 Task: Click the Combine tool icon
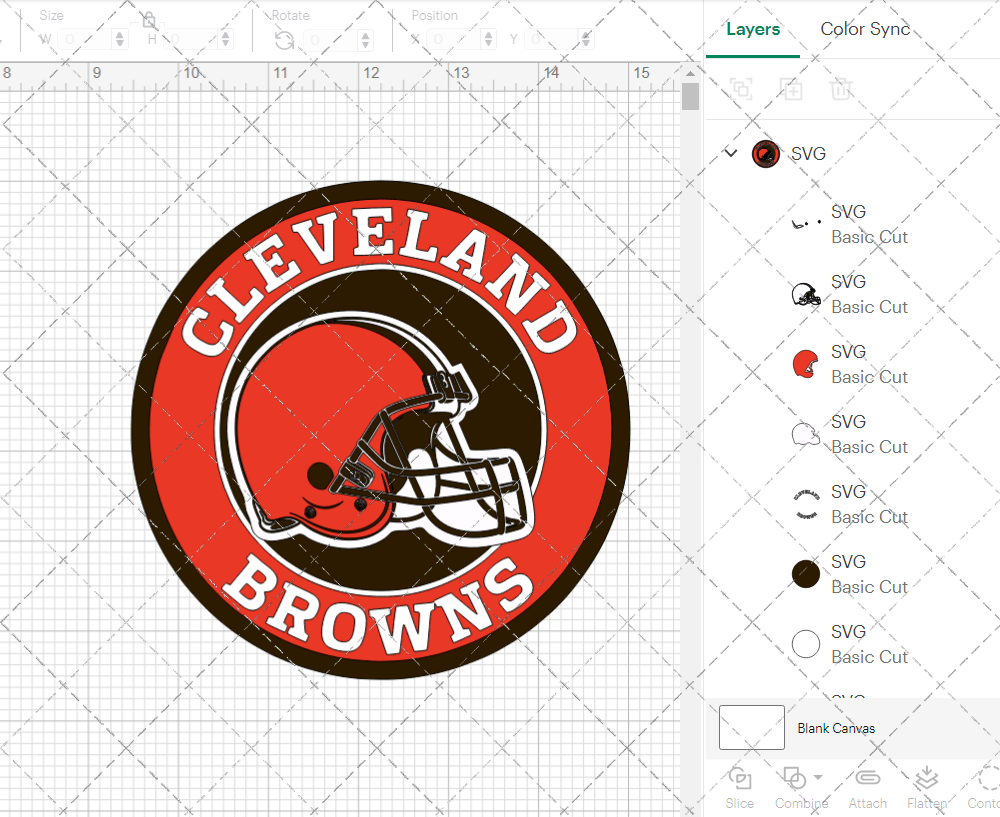[794, 779]
